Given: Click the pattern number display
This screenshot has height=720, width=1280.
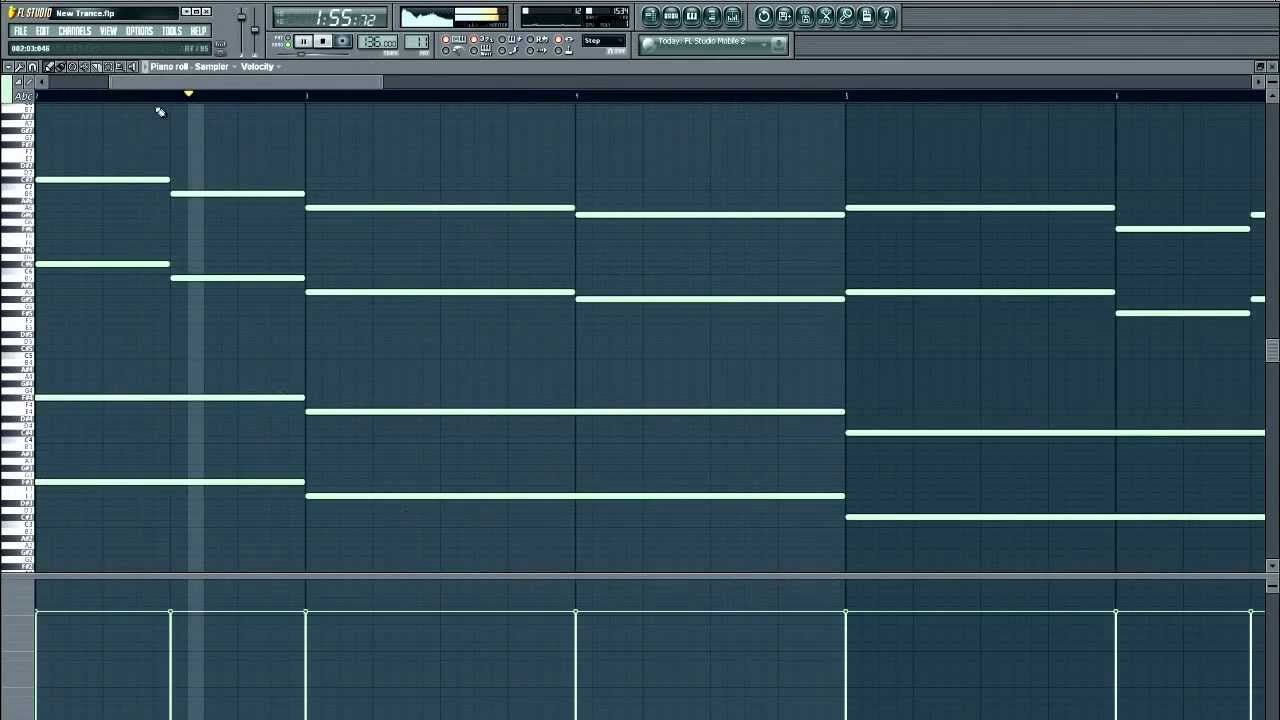Looking at the screenshot, I should click(417, 42).
